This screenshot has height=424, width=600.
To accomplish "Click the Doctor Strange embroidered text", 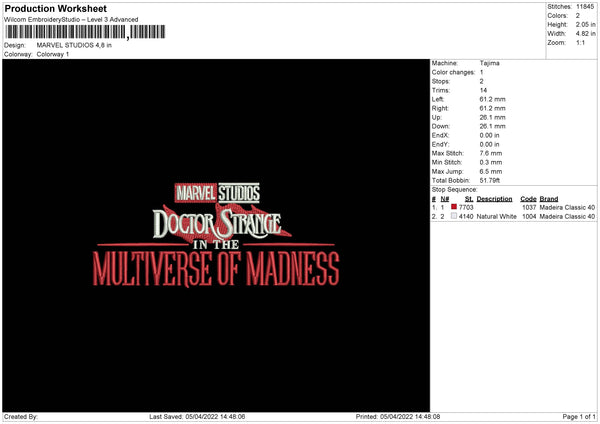I will pos(217,224).
